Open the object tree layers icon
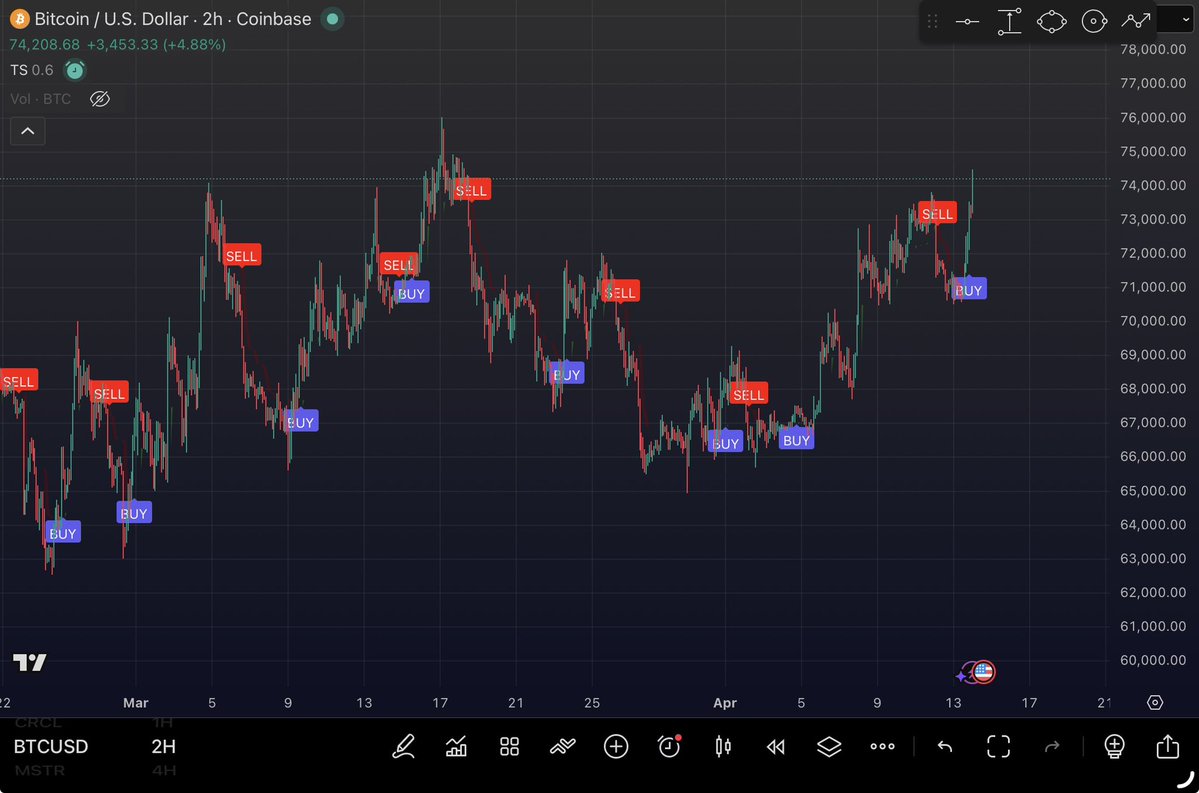 [x=829, y=746]
